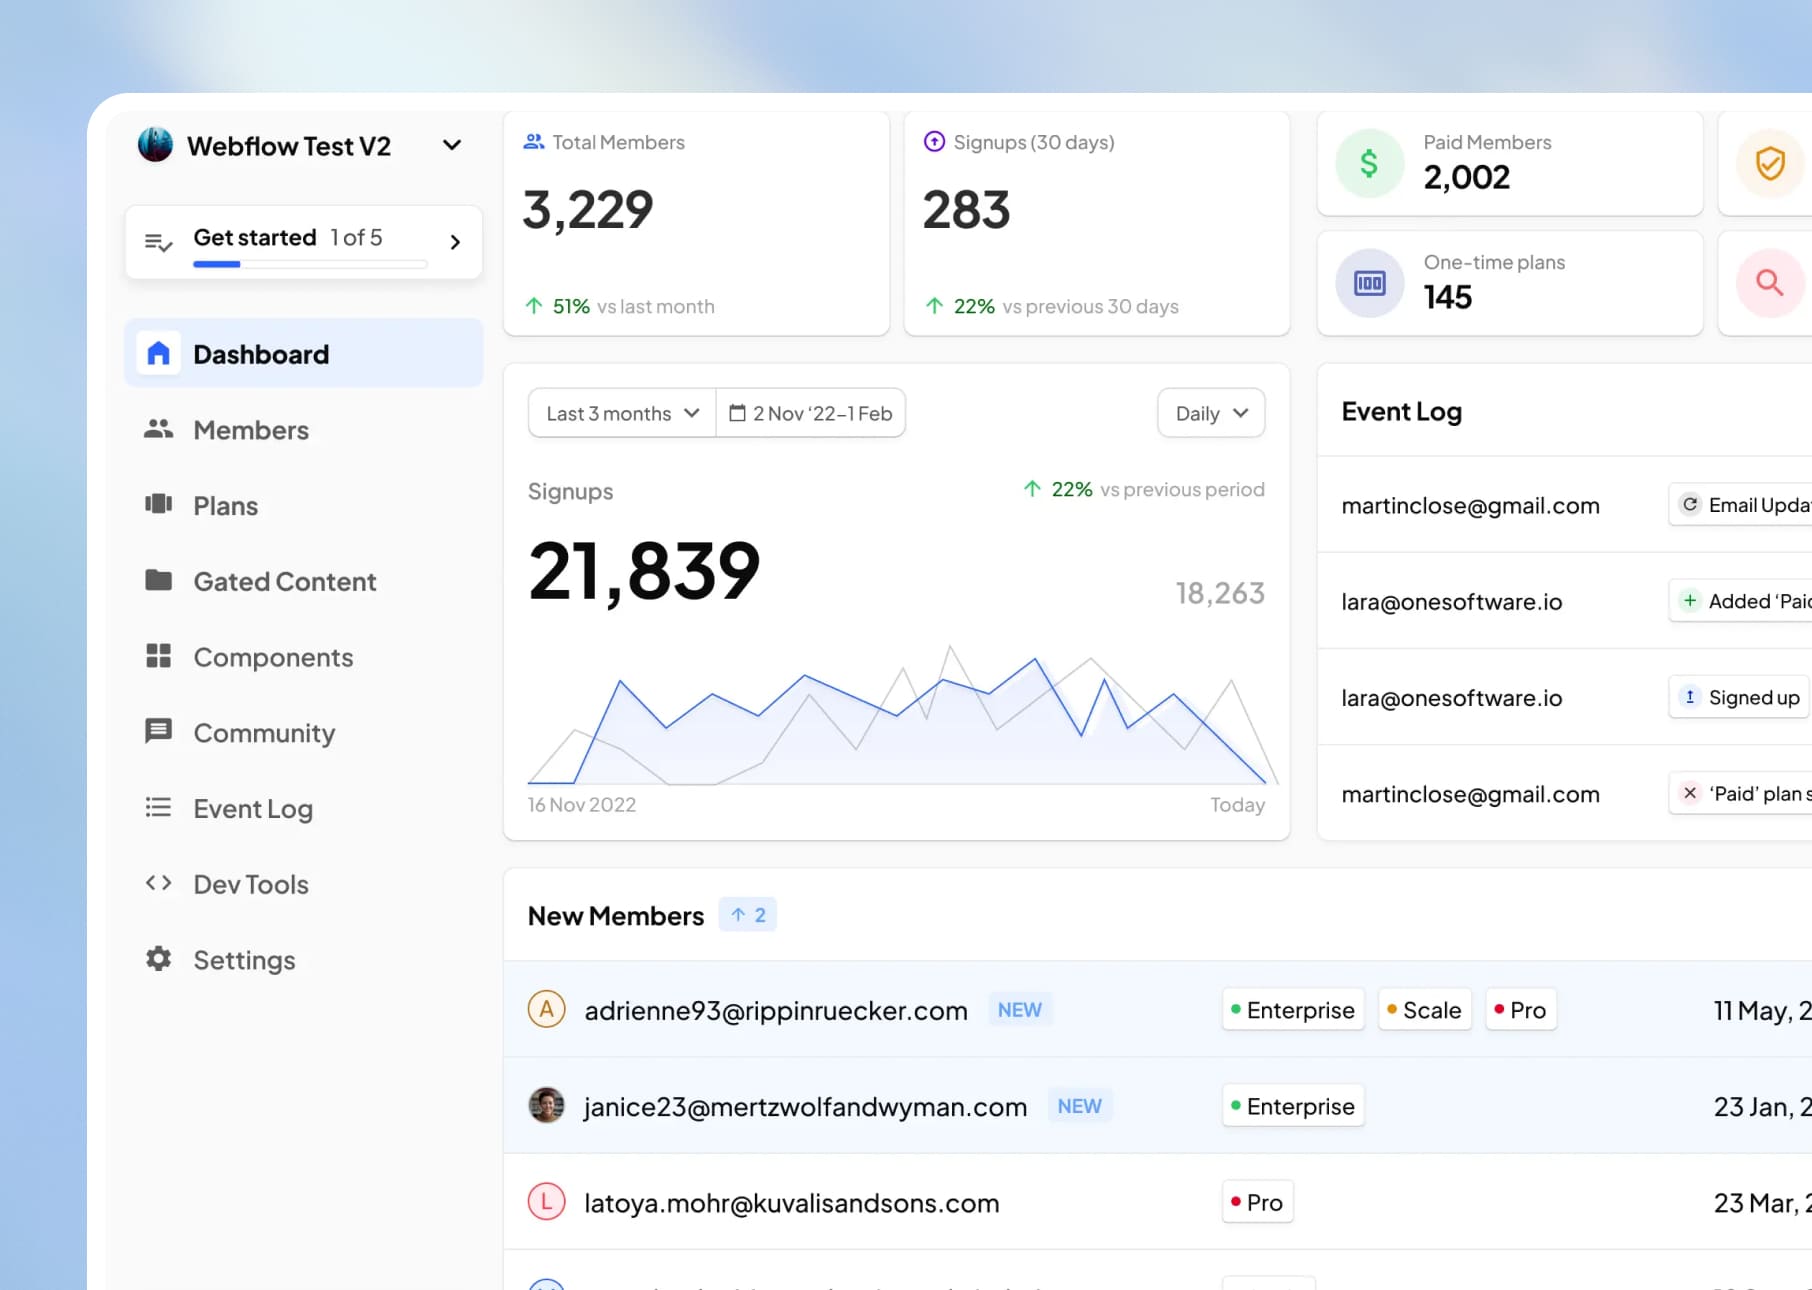This screenshot has height=1290, width=1812.
Task: Click the Signups (30 days) circle icon
Action: click(934, 142)
